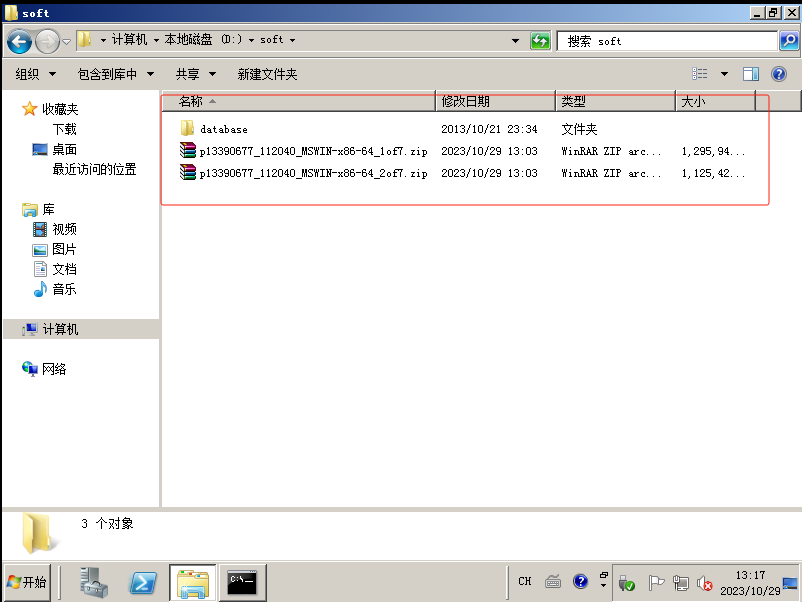Image resolution: width=802 pixels, height=602 pixels.
Task: Click the folder icon in the address bar
Action: [85, 39]
